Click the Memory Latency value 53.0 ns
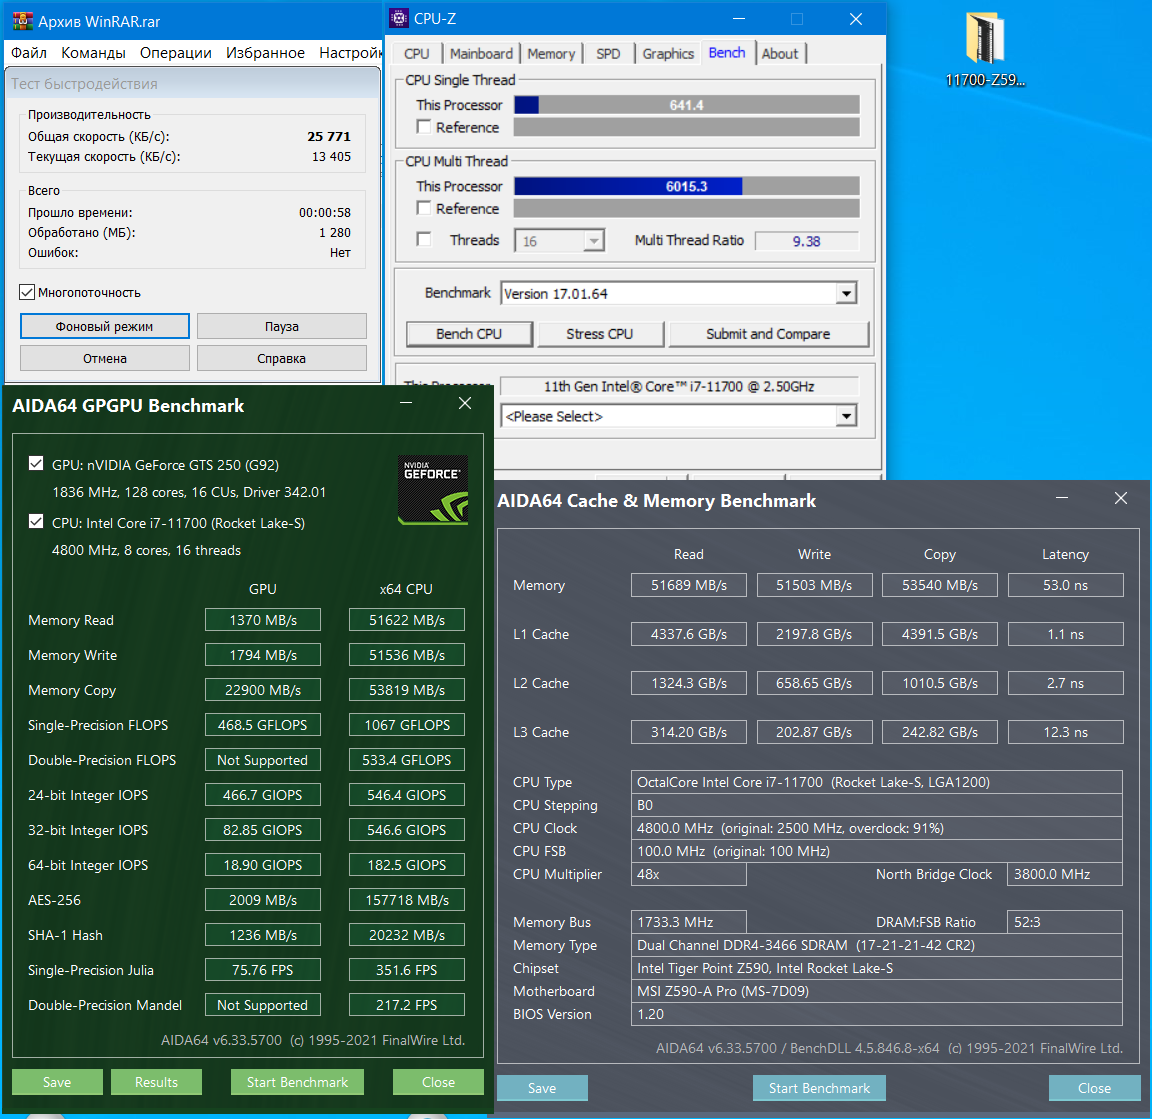 [x=1066, y=586]
